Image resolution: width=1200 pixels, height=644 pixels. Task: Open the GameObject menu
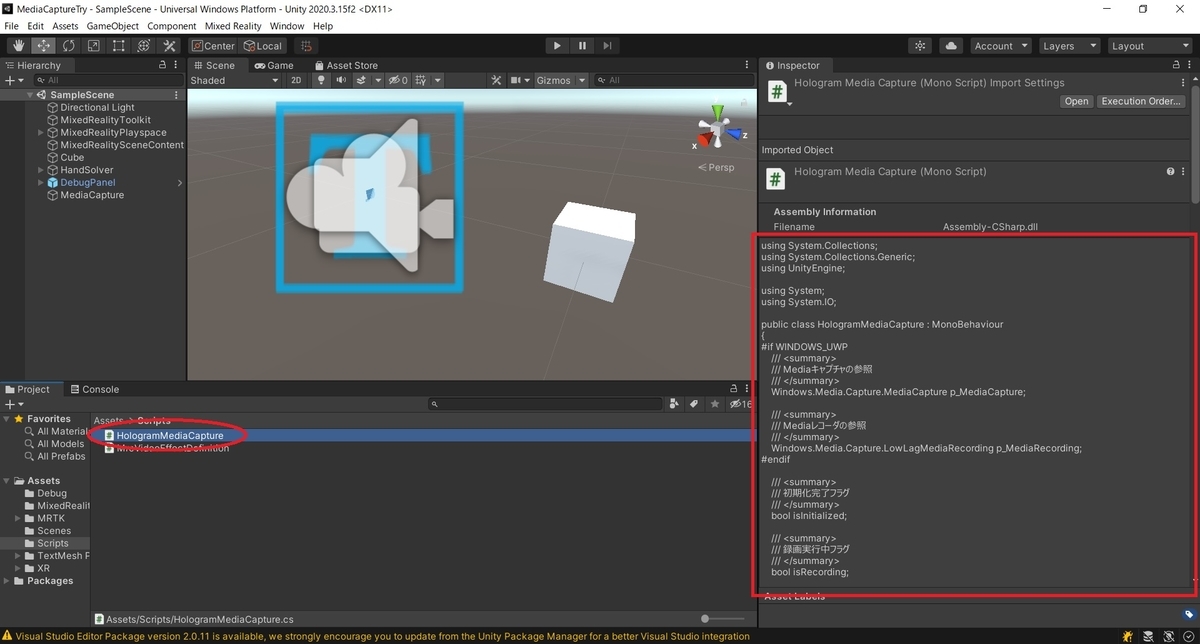pyautogui.click(x=112, y=26)
